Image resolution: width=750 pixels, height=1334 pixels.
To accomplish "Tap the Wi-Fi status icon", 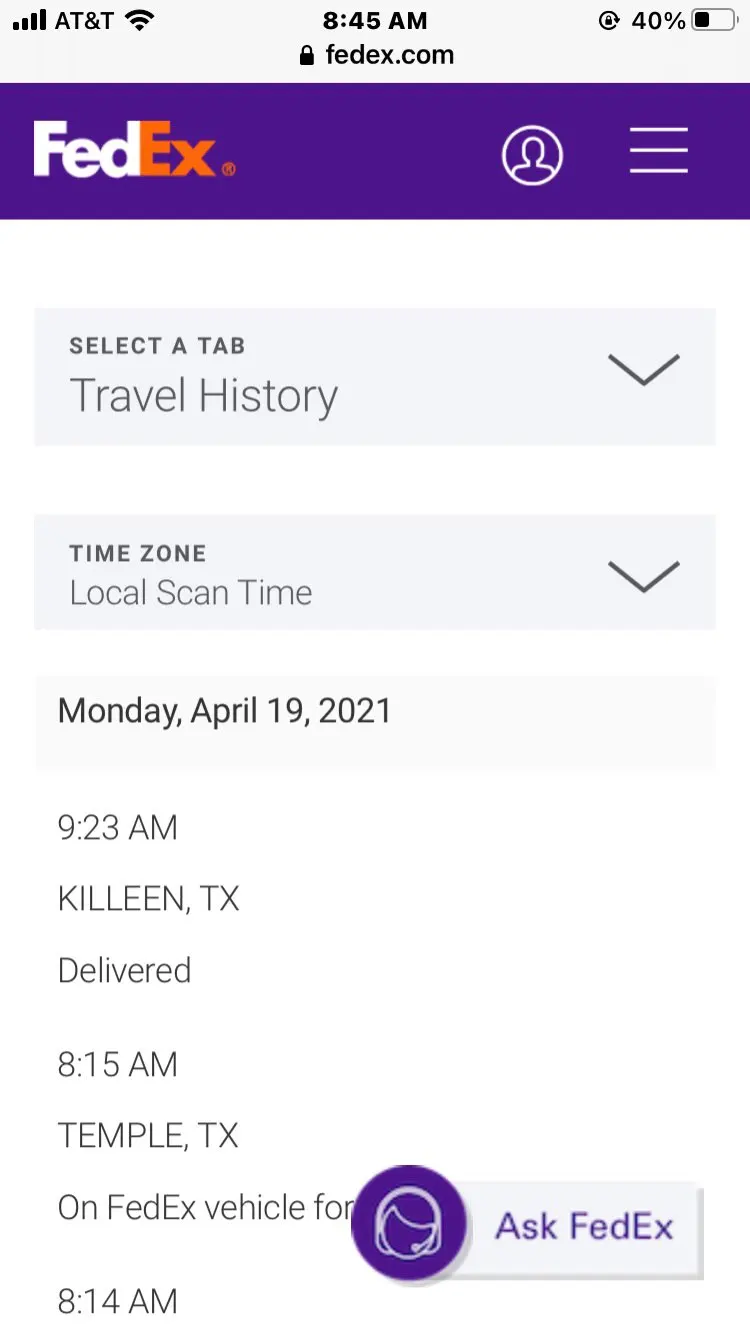I will coord(142,20).
